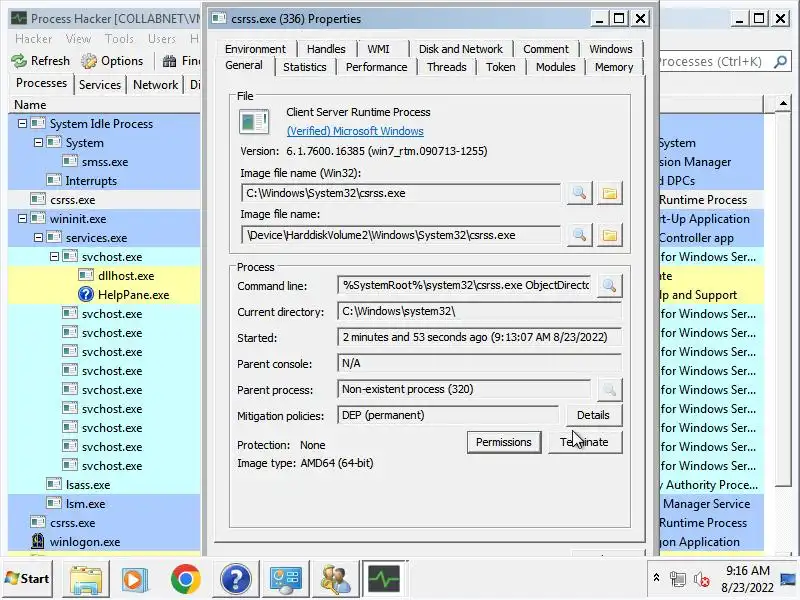
Task: Switch to the Statistics tab
Action: [x=305, y=67]
